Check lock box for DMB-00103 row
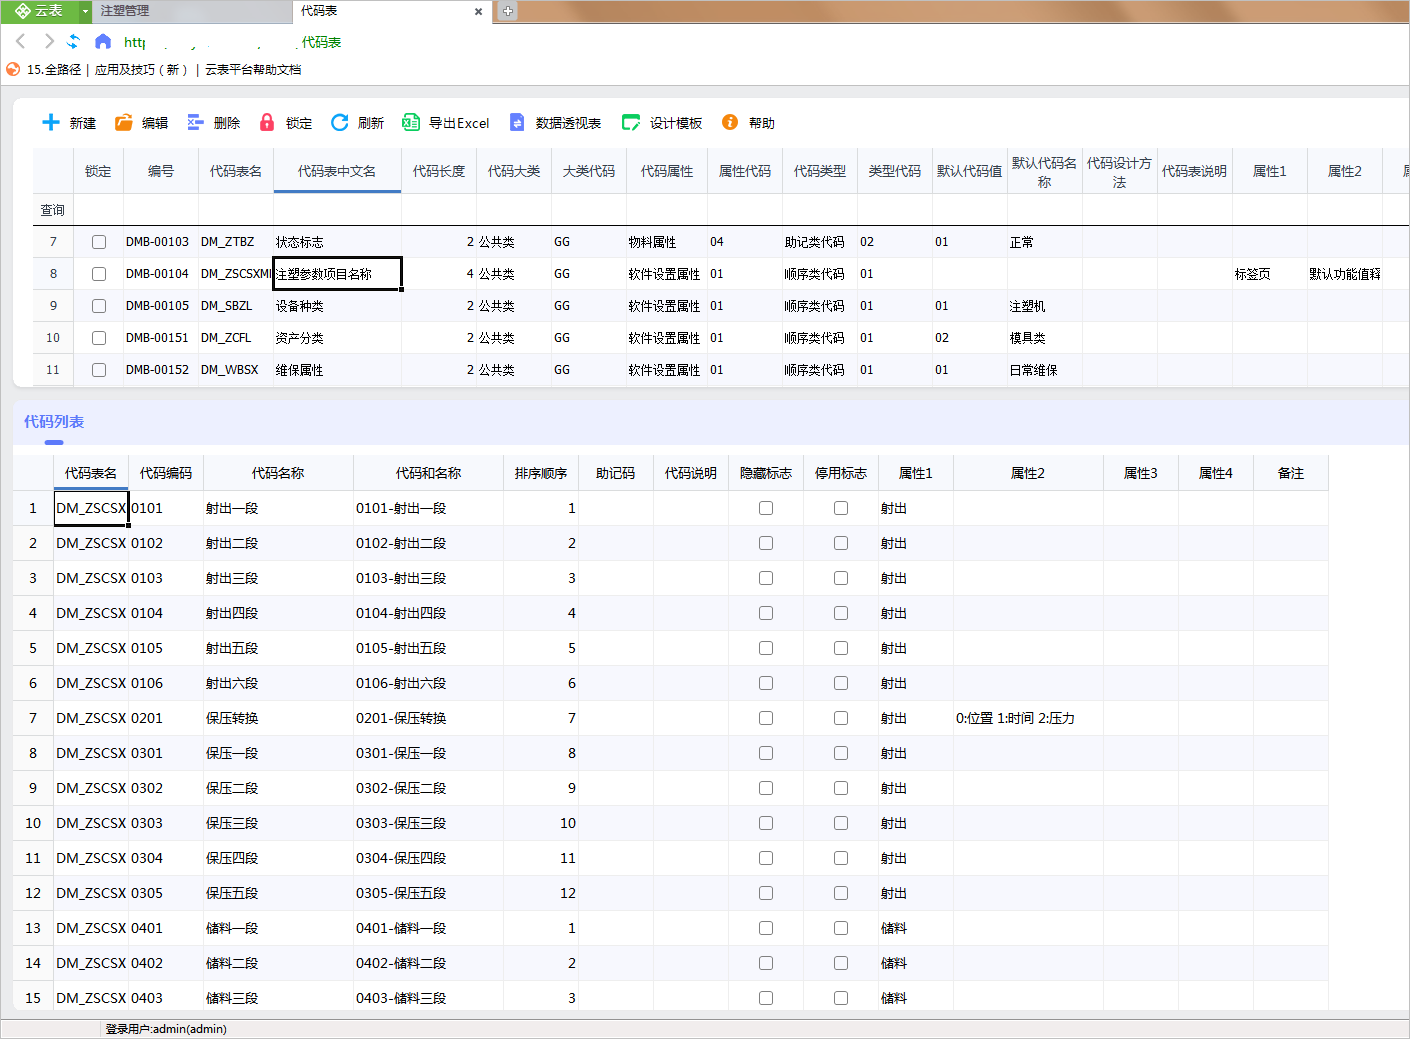The width and height of the screenshot is (1410, 1039). (99, 242)
